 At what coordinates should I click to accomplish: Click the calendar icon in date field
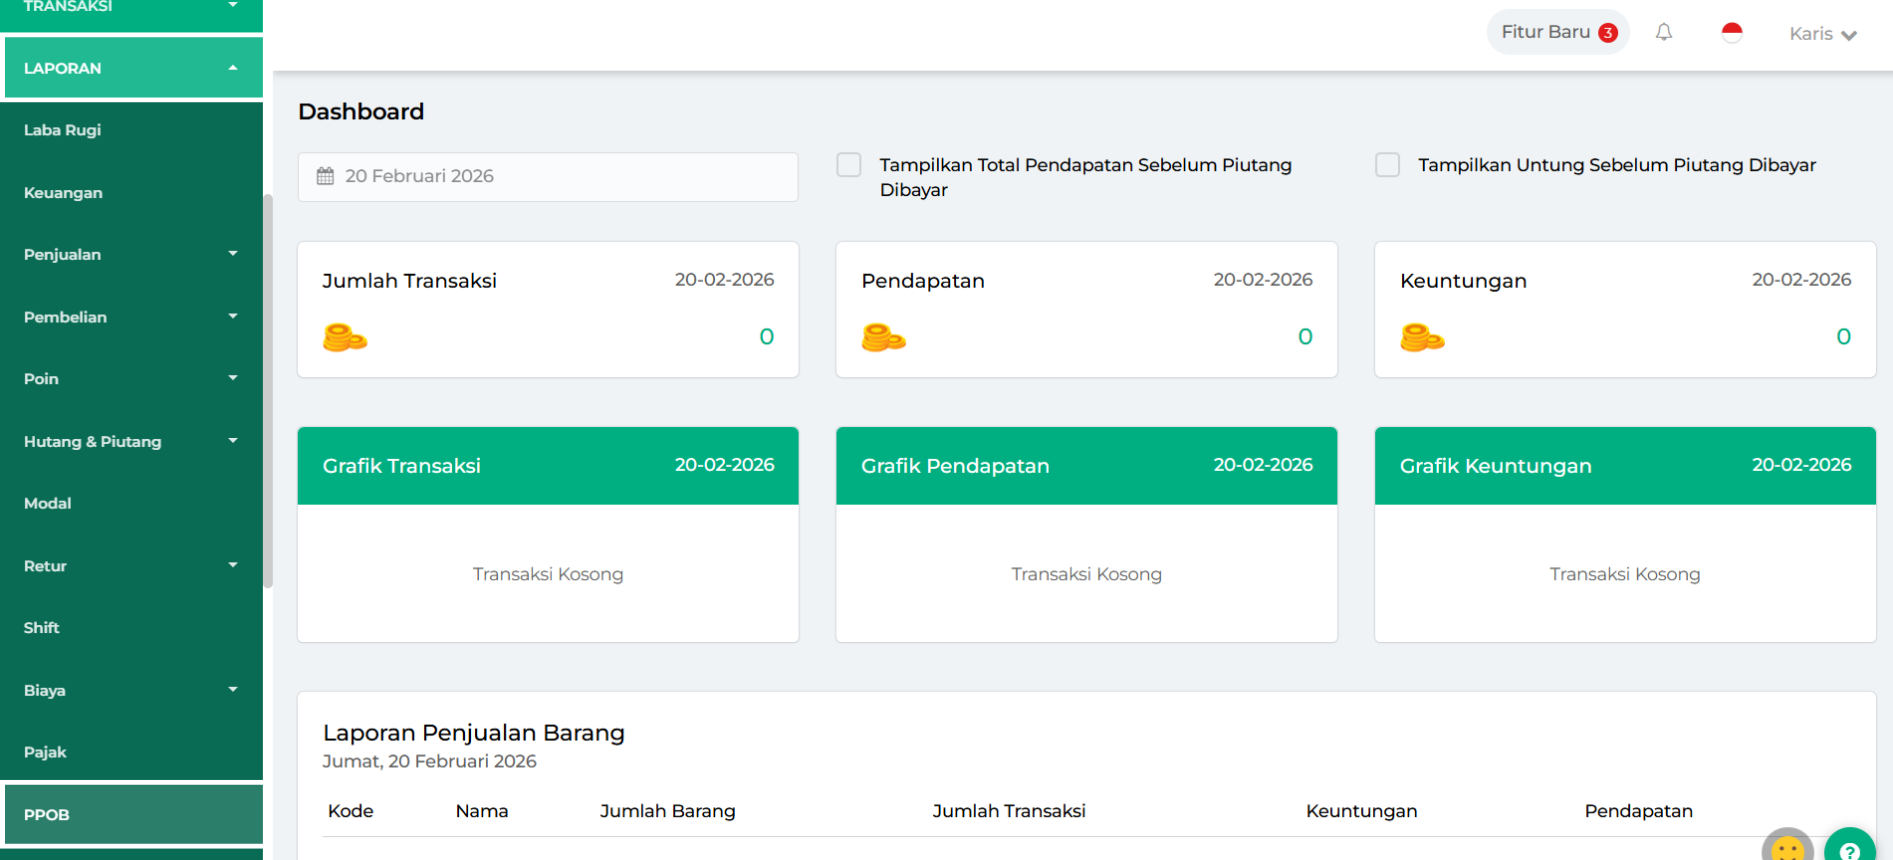pos(325,176)
